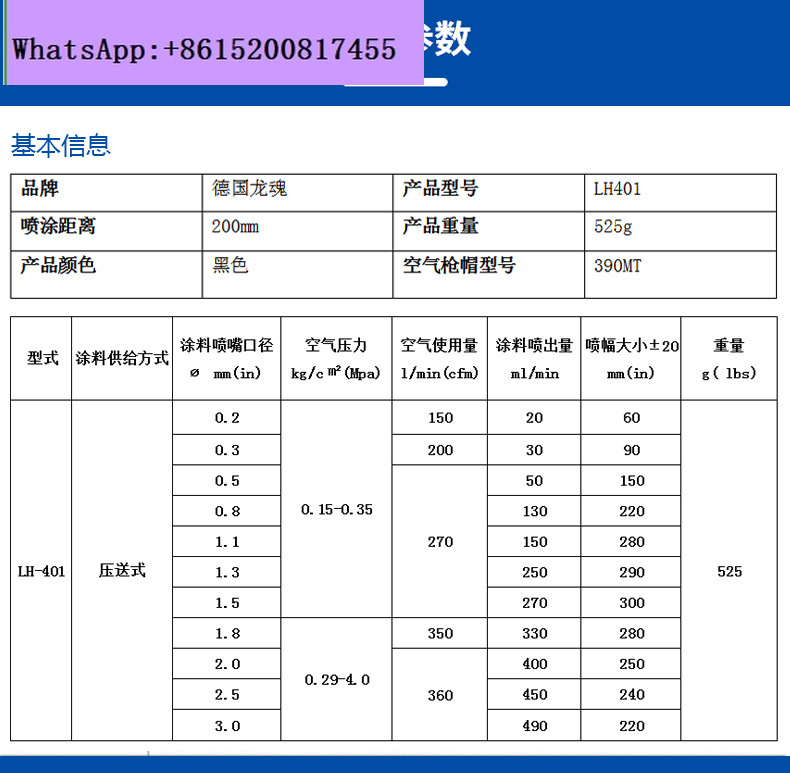Select the color value 黑色
The image size is (790, 773).
[230, 266]
